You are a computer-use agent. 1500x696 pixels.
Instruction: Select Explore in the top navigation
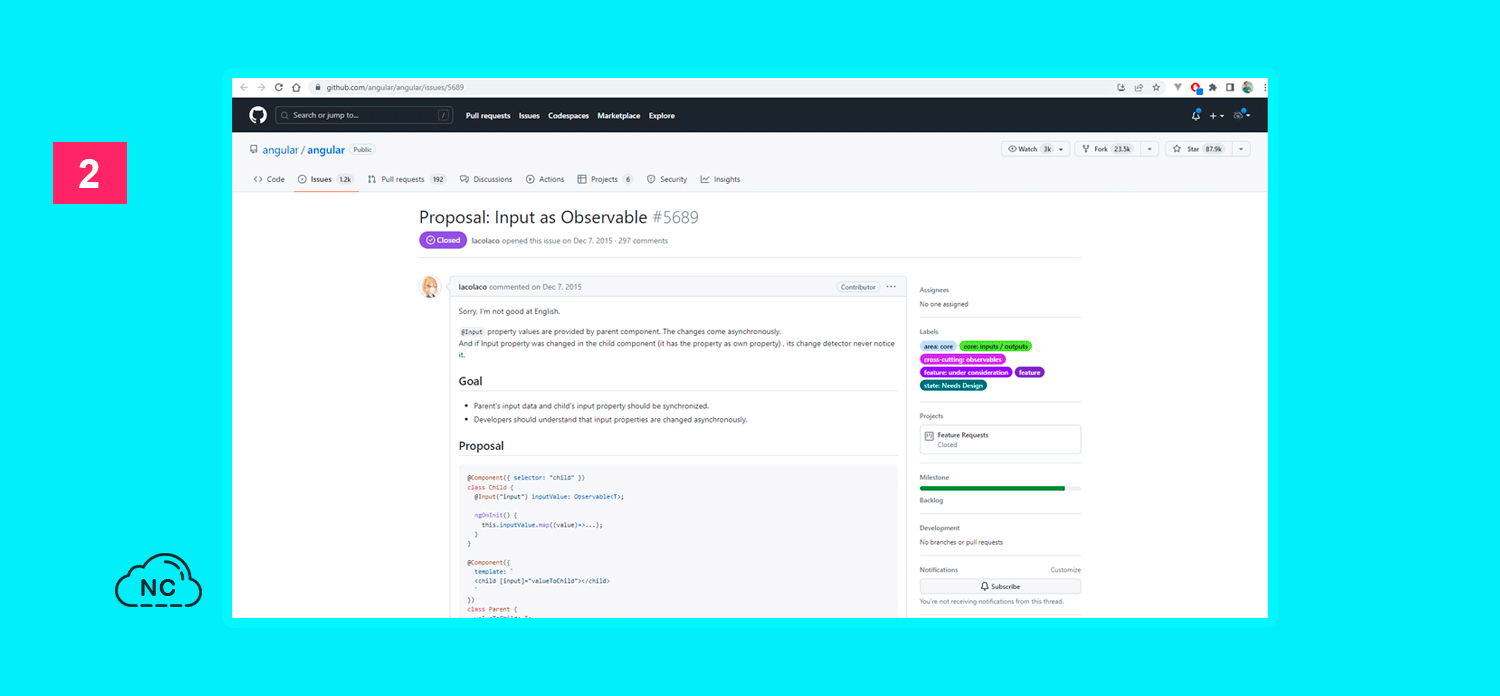662,116
